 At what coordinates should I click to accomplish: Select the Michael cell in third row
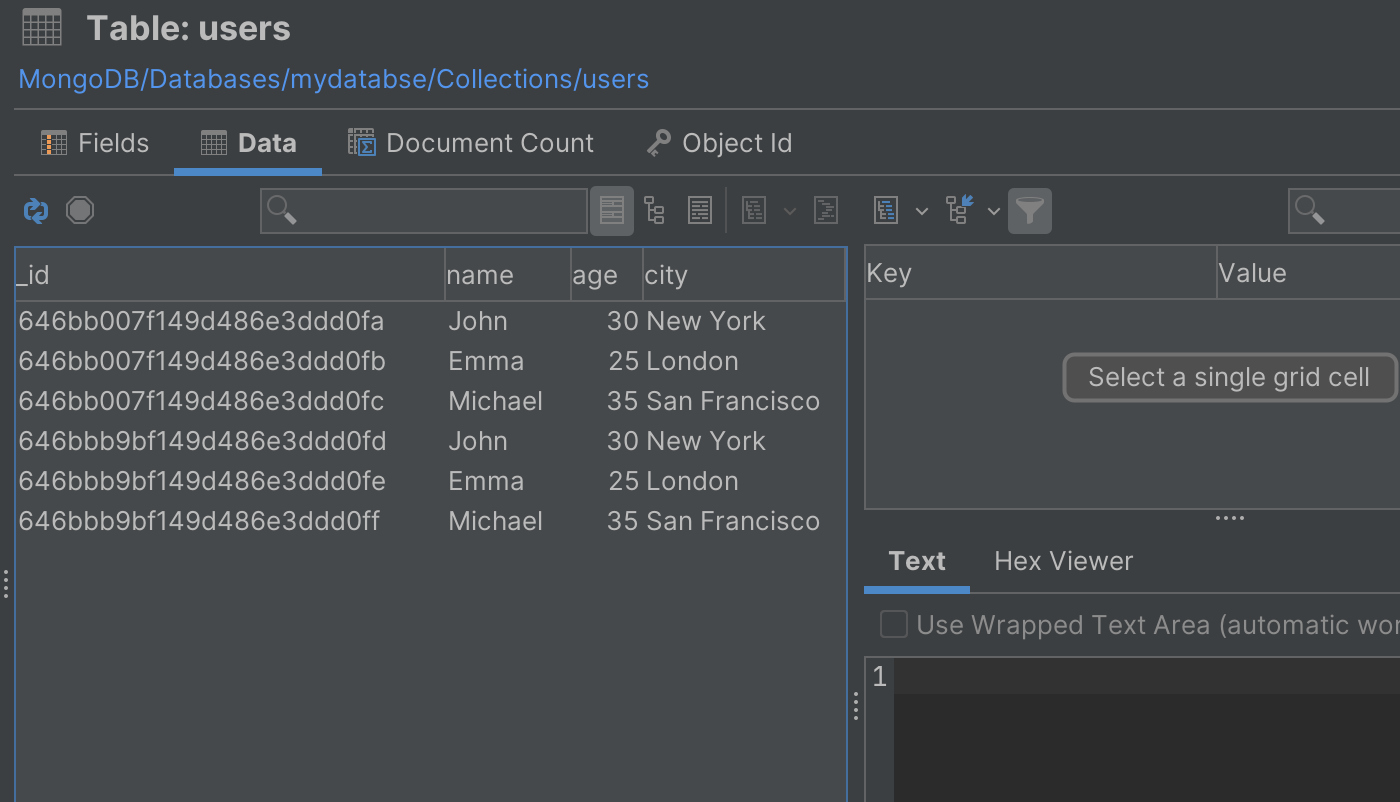(496, 401)
